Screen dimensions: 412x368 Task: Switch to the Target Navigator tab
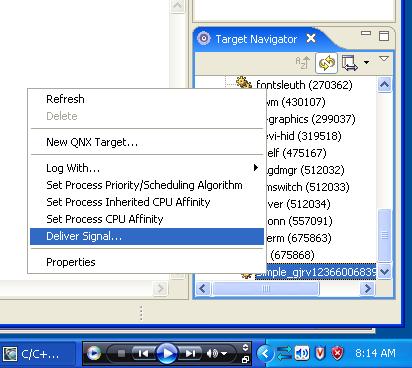tap(256, 39)
